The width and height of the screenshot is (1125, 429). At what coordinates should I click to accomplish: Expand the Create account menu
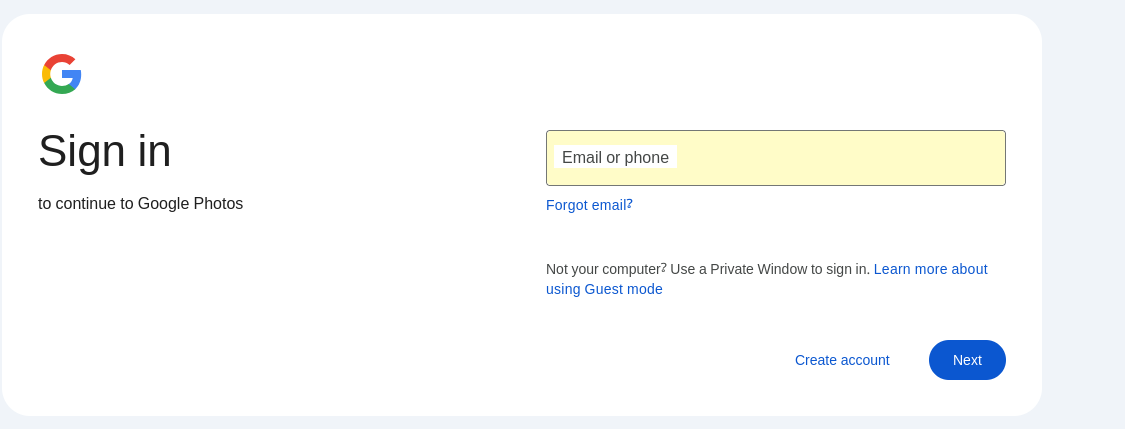pos(842,360)
